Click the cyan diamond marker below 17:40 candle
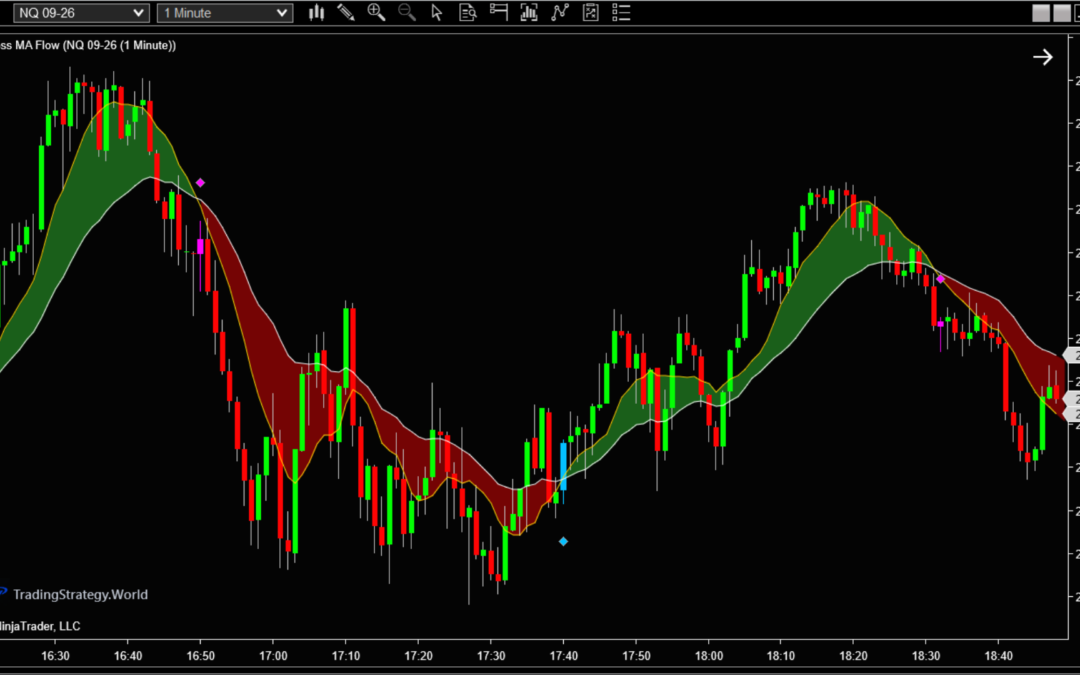The image size is (1080, 675). point(563,541)
